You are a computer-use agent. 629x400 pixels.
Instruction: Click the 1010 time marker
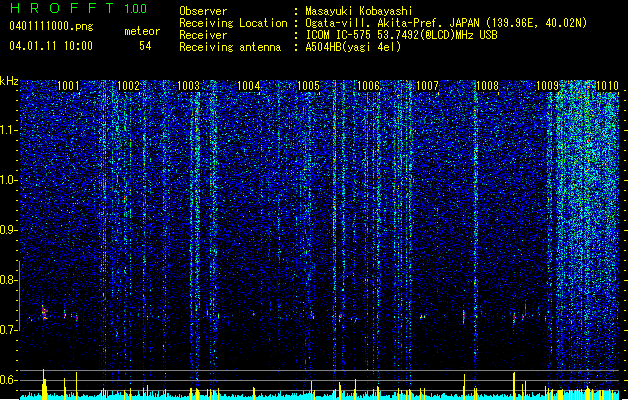click(x=607, y=86)
